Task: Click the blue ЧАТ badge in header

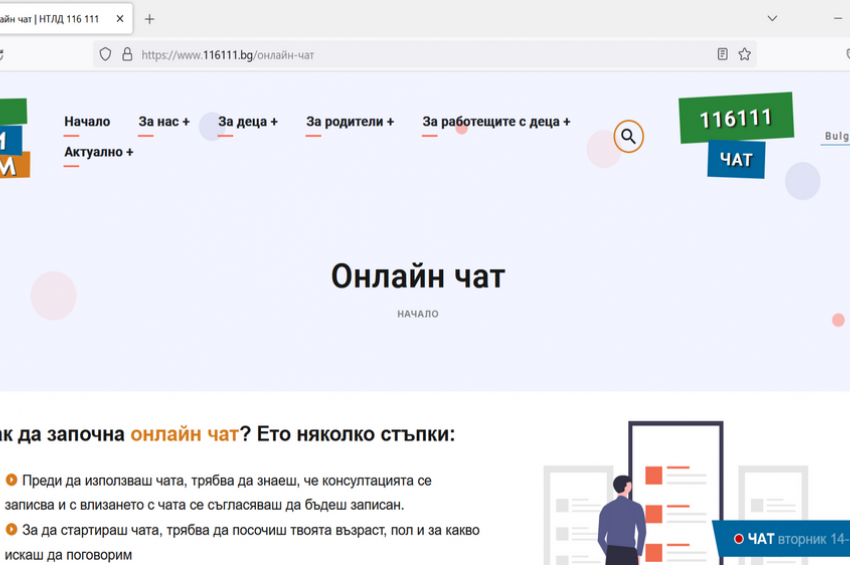Action: (736, 160)
